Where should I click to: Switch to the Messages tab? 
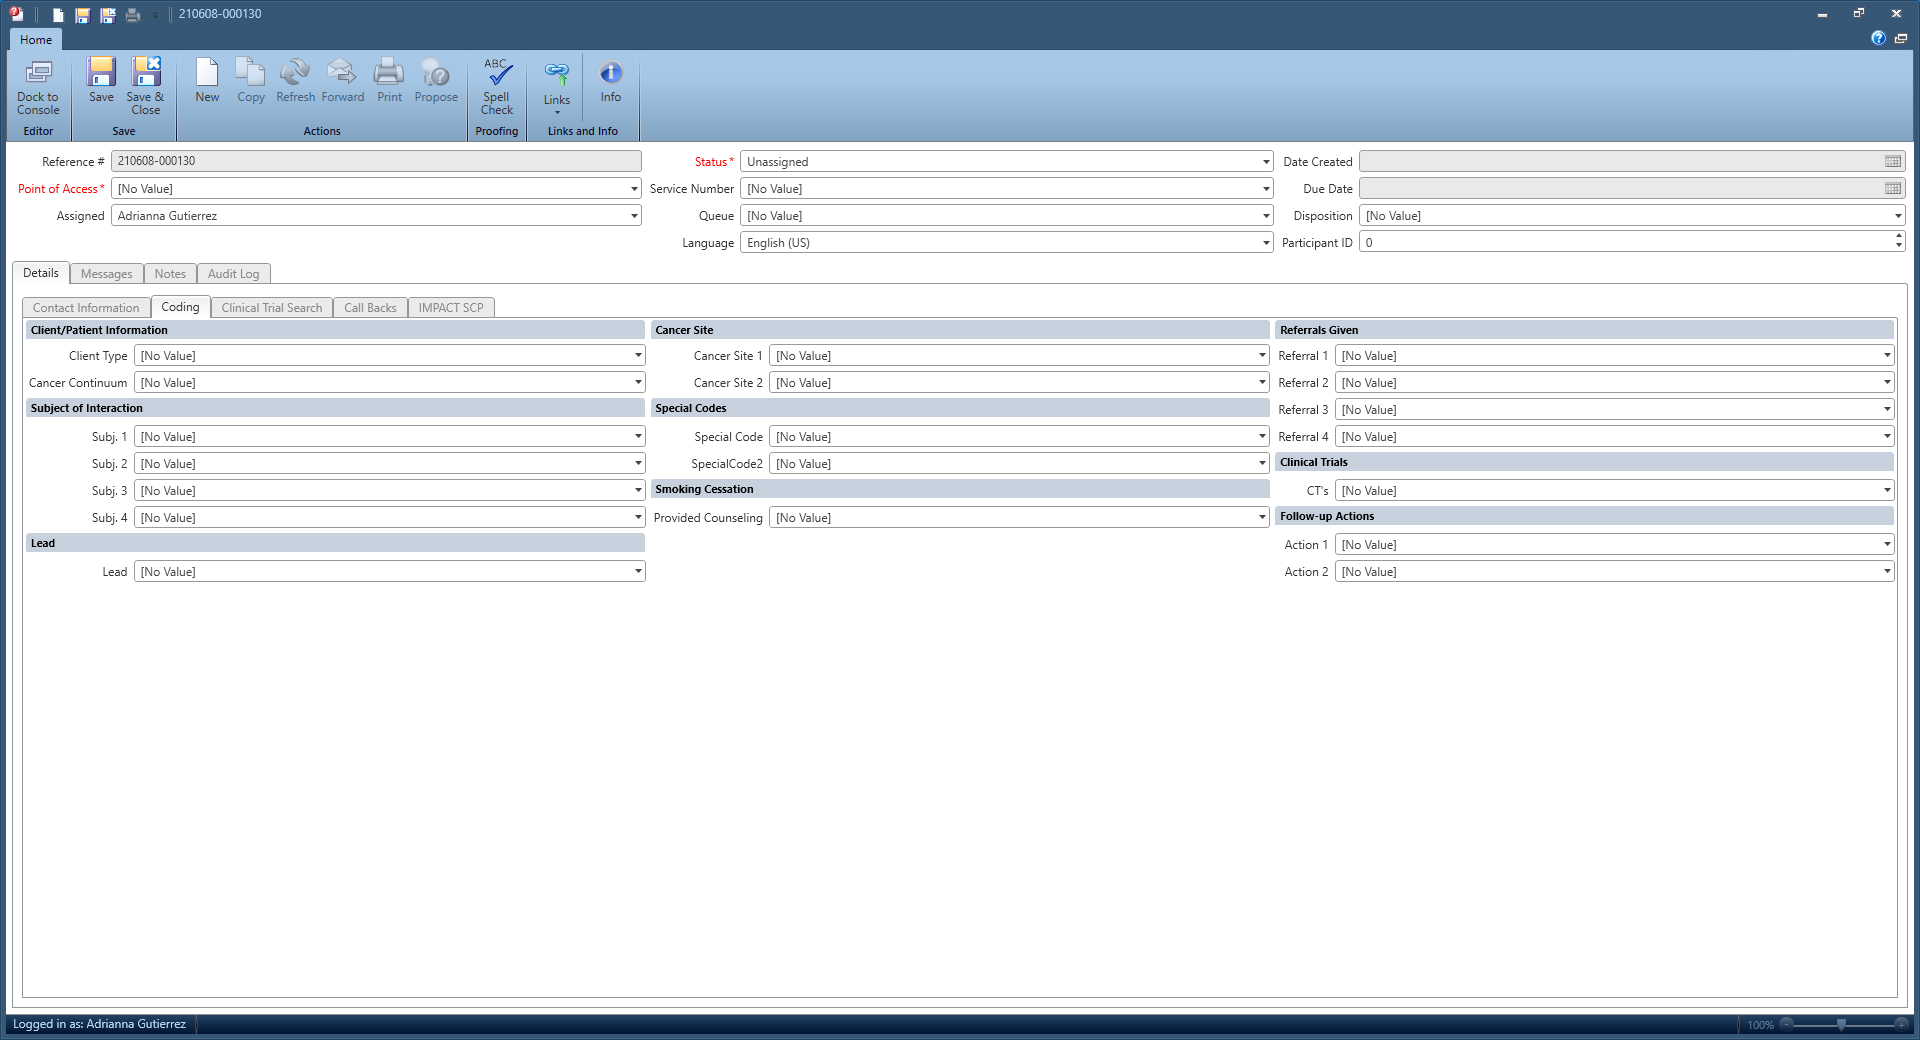[x=106, y=274]
